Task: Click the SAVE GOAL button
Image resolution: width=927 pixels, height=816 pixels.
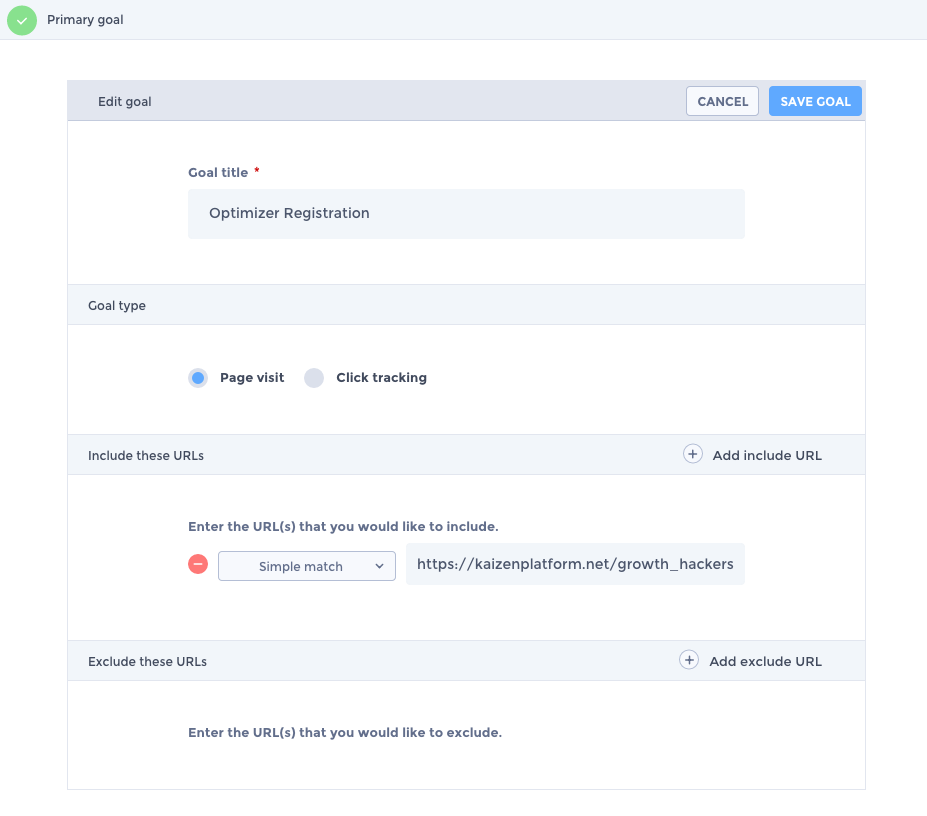Action: click(x=815, y=101)
